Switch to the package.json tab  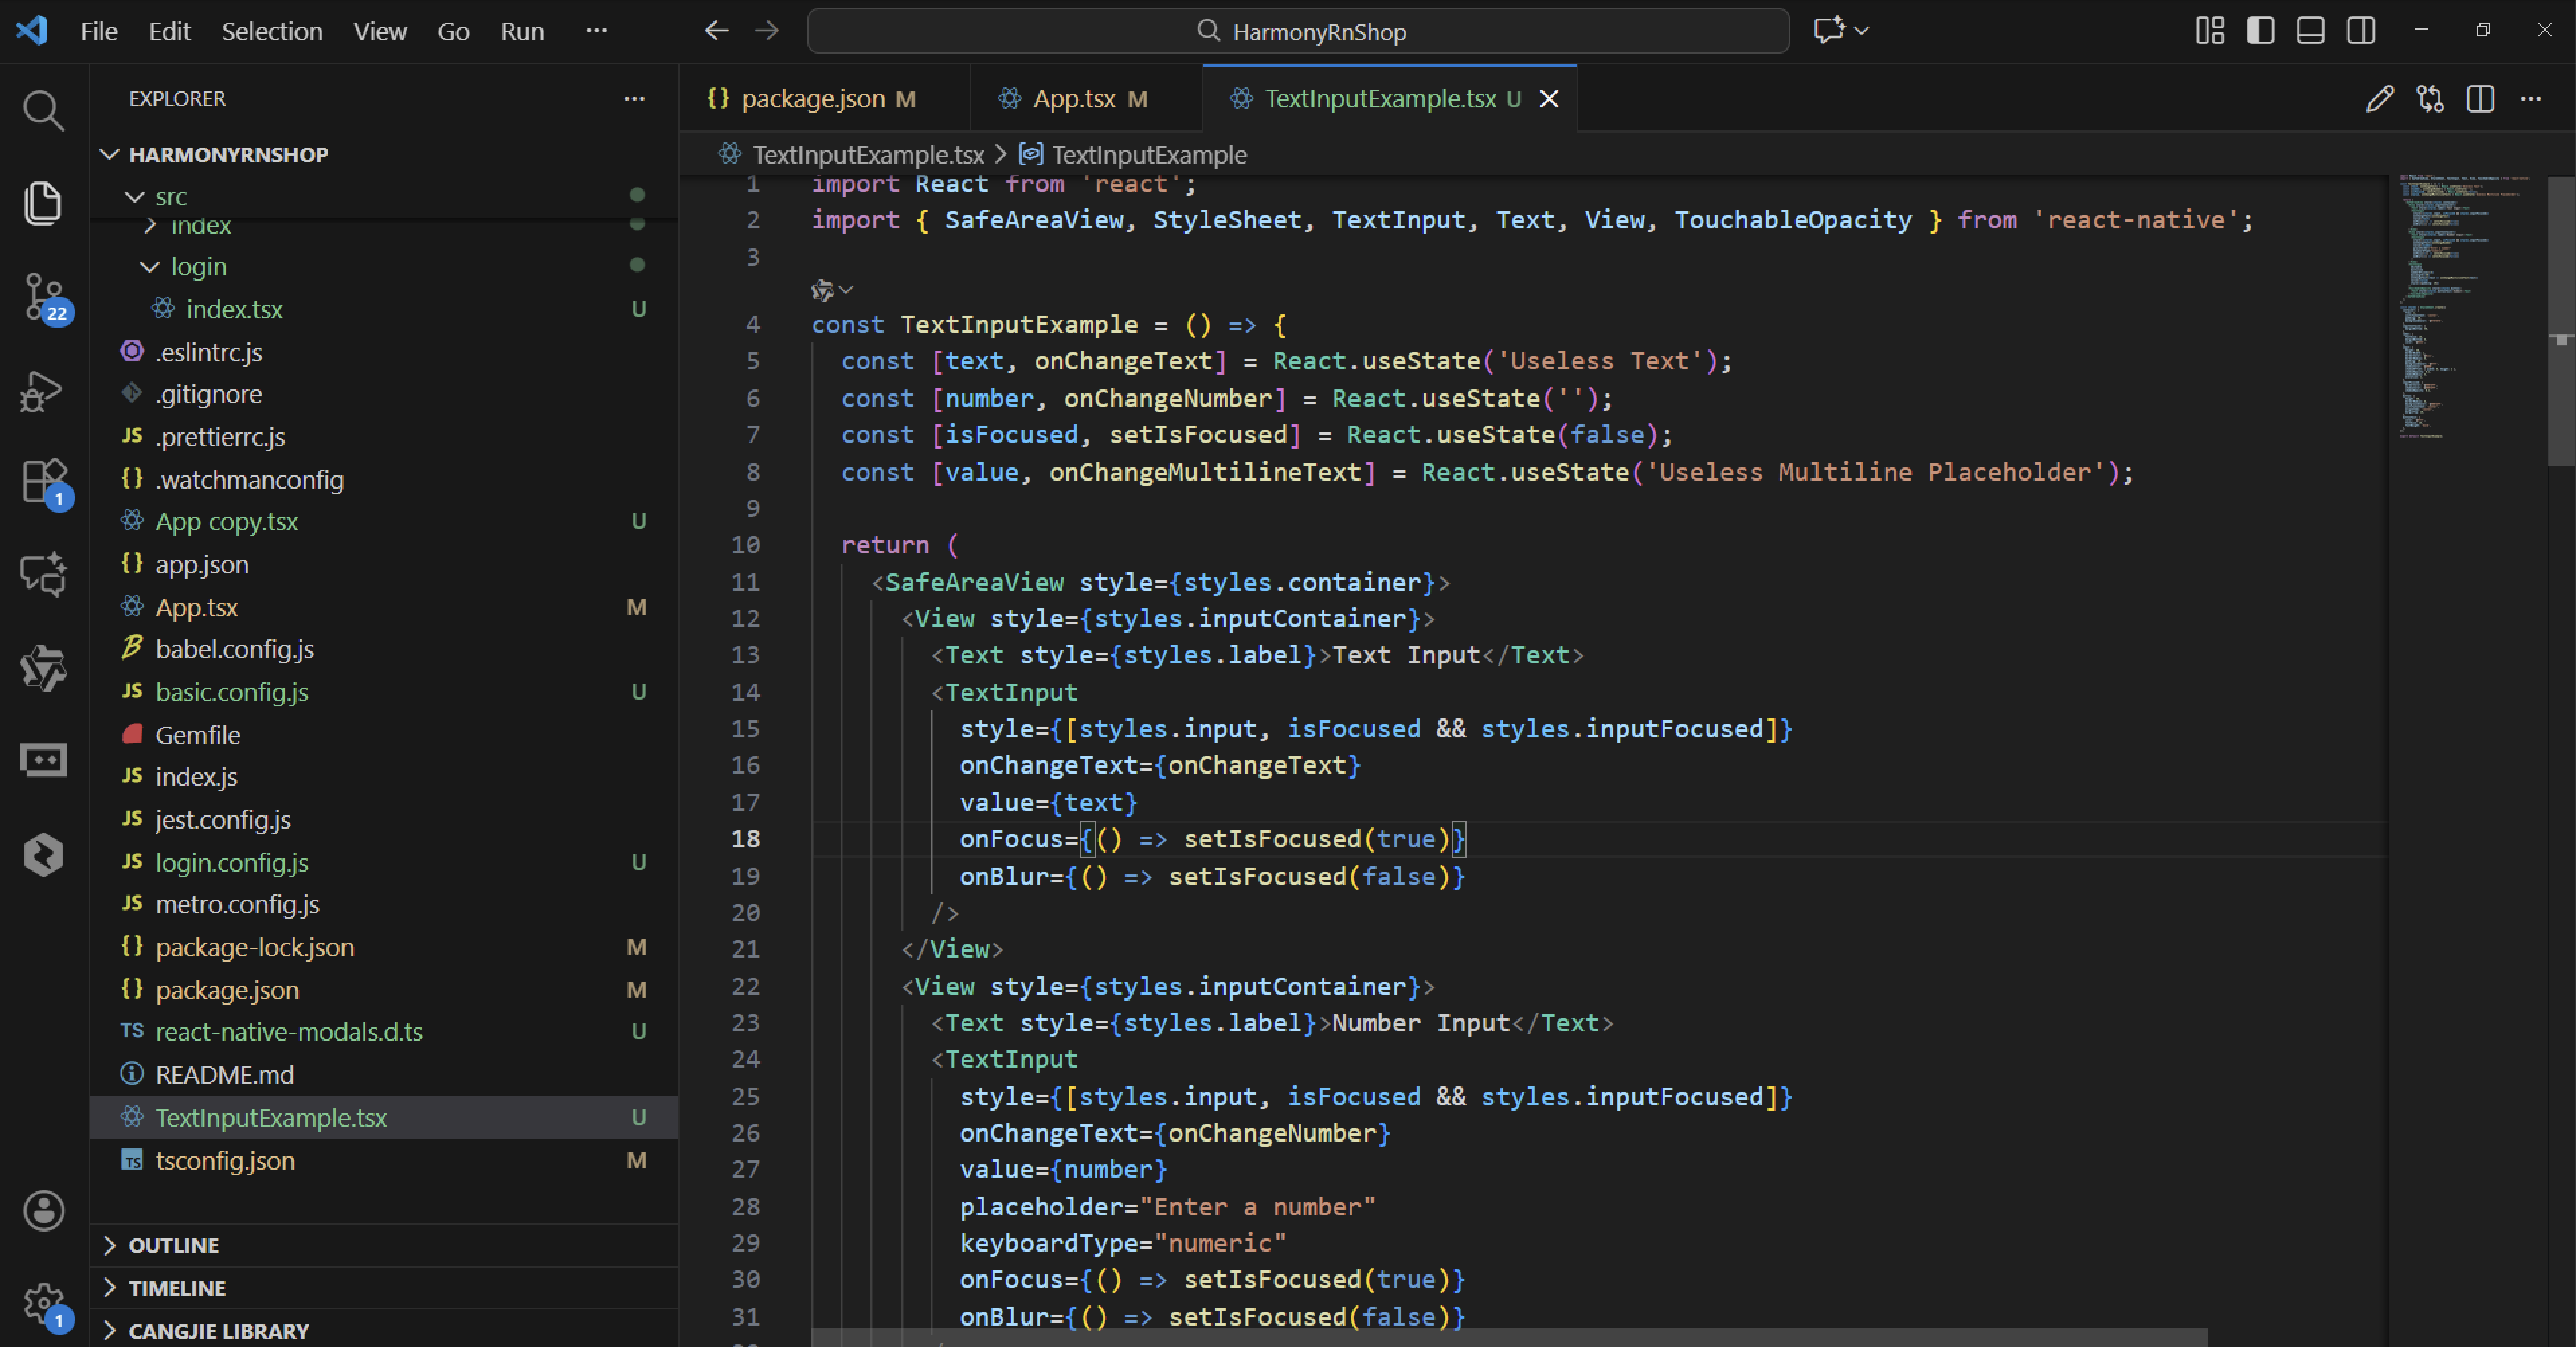(812, 99)
